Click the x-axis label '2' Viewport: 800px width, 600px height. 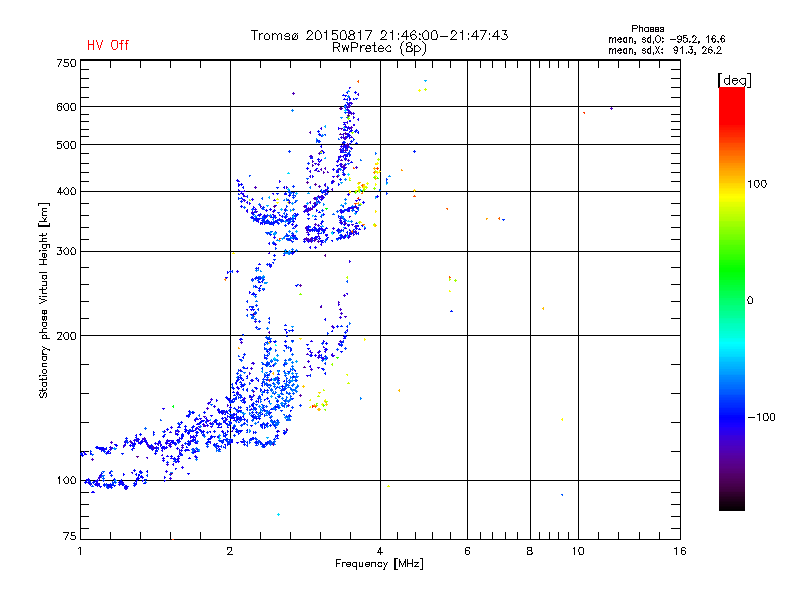(x=230, y=551)
